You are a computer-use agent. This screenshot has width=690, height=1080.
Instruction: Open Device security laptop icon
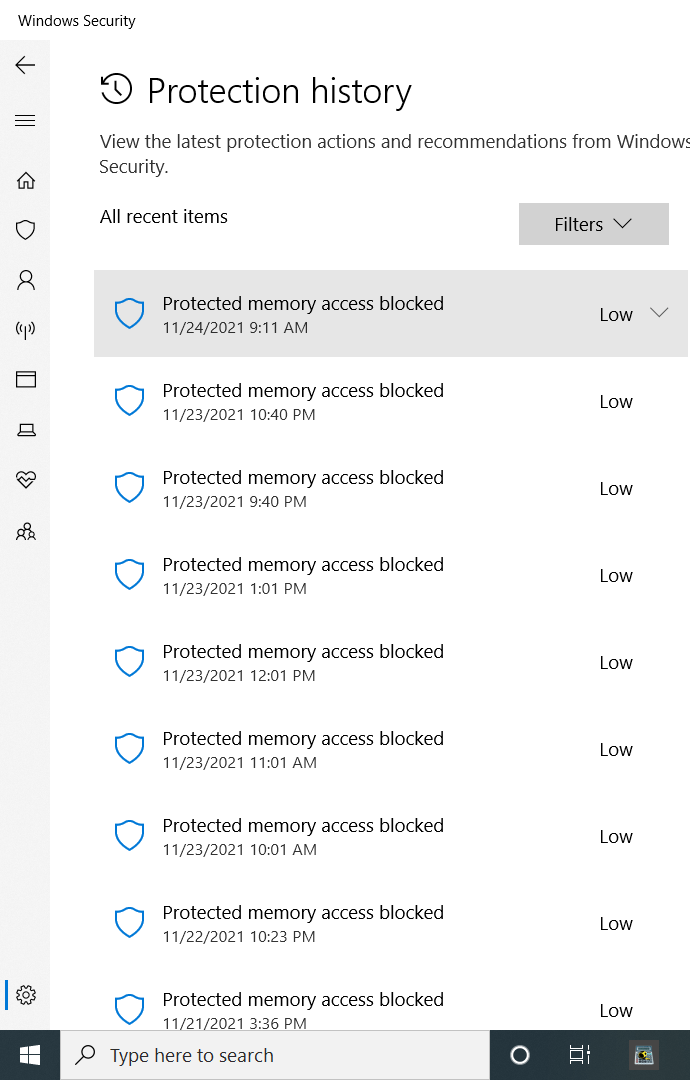[x=25, y=429]
